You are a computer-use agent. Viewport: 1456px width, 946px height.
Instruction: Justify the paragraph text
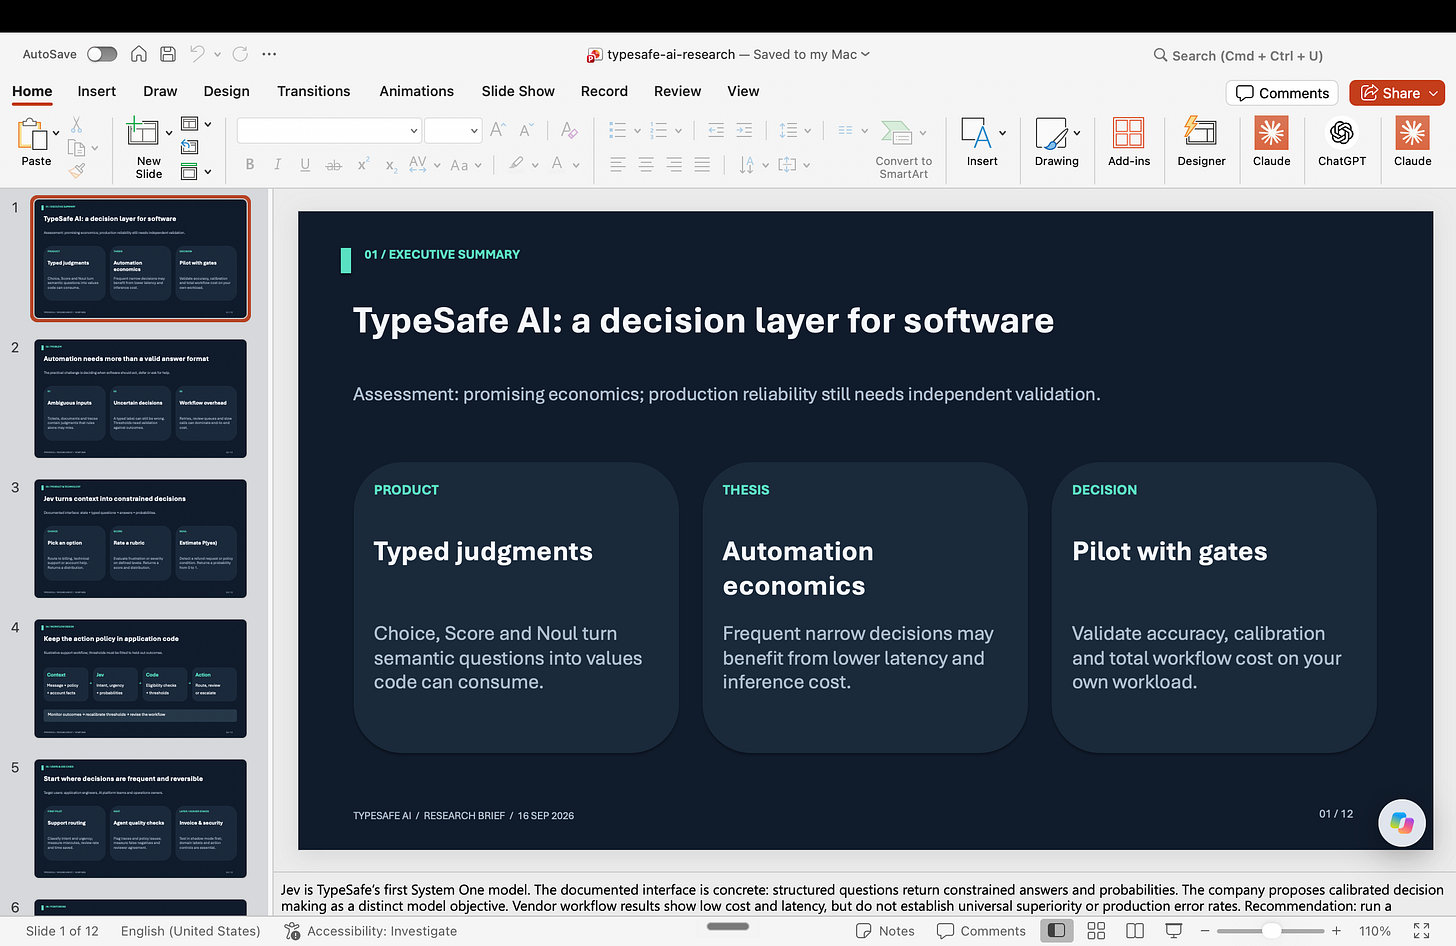coord(702,165)
